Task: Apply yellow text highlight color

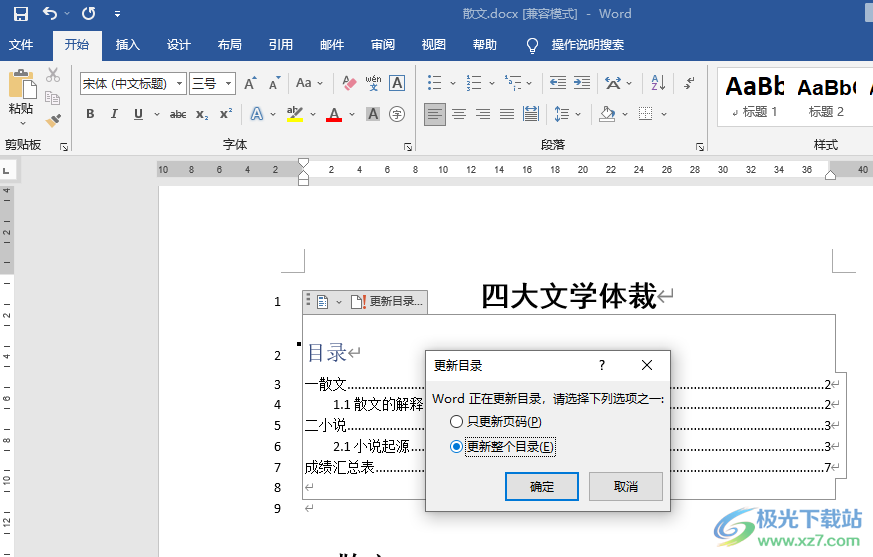Action: 295,114
